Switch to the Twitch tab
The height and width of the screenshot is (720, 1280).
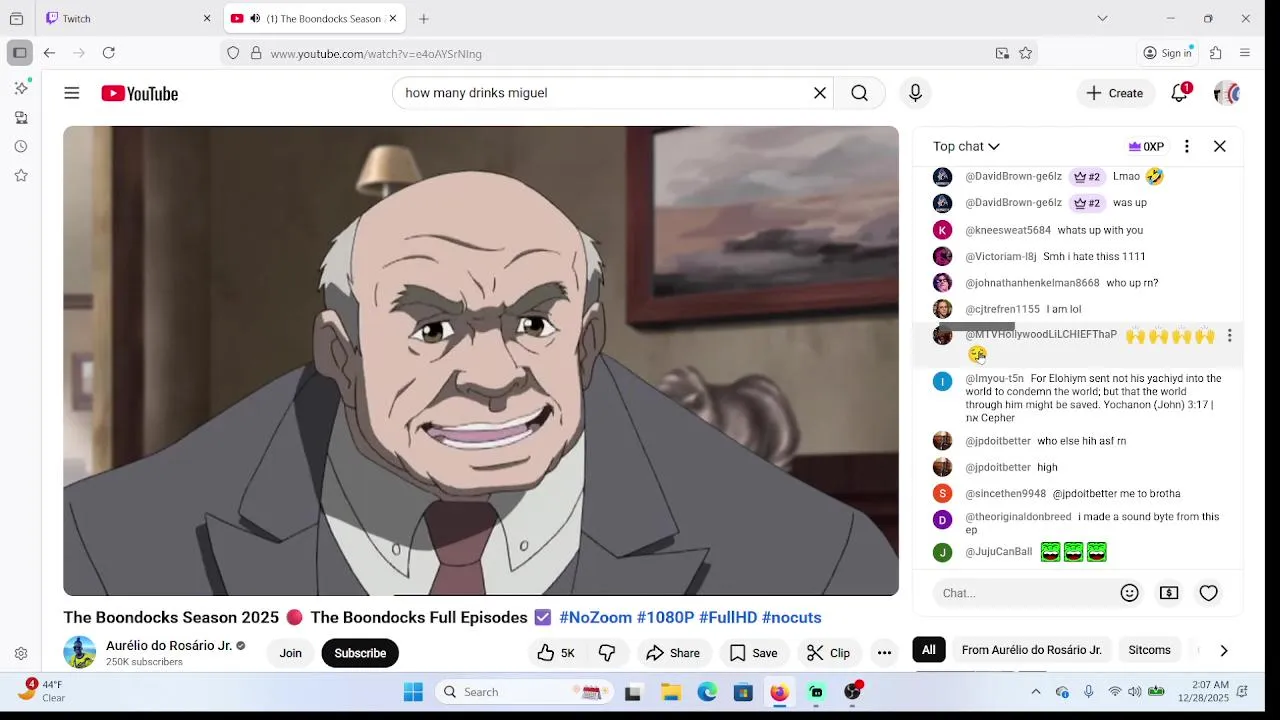point(127,18)
